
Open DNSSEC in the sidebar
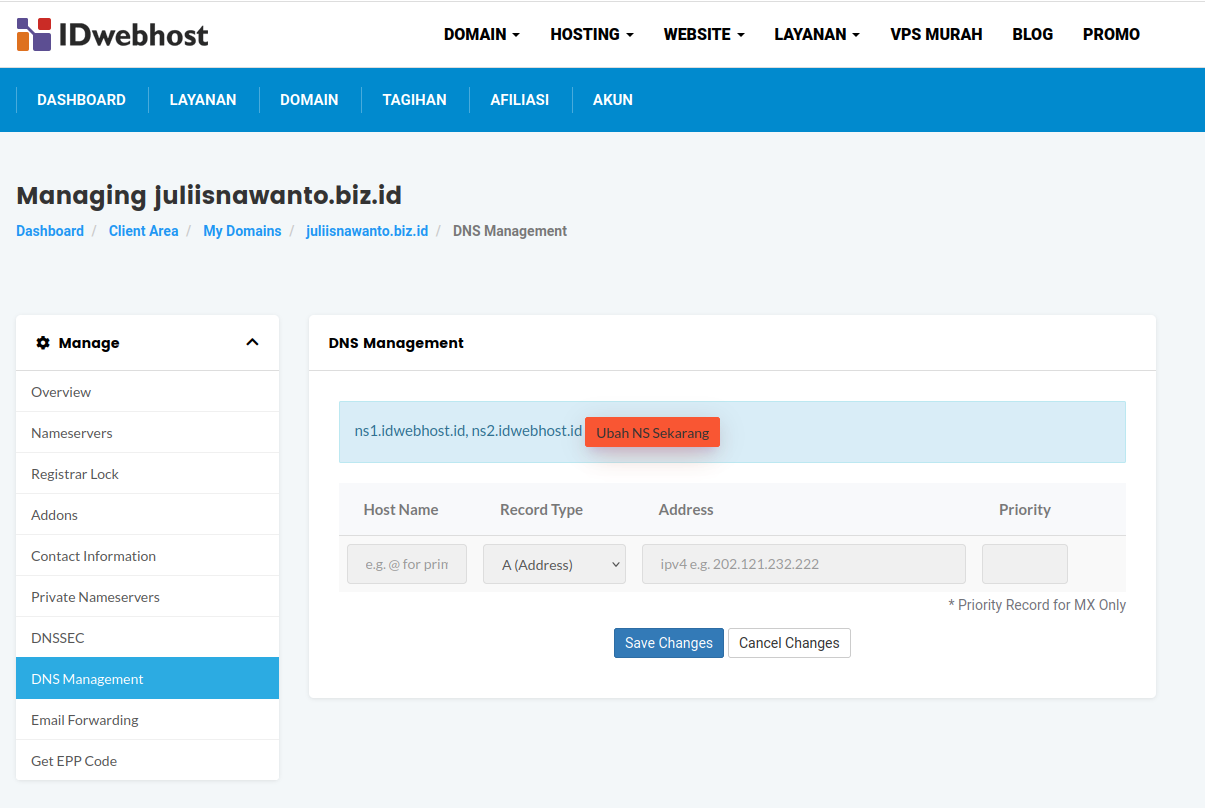(147, 638)
